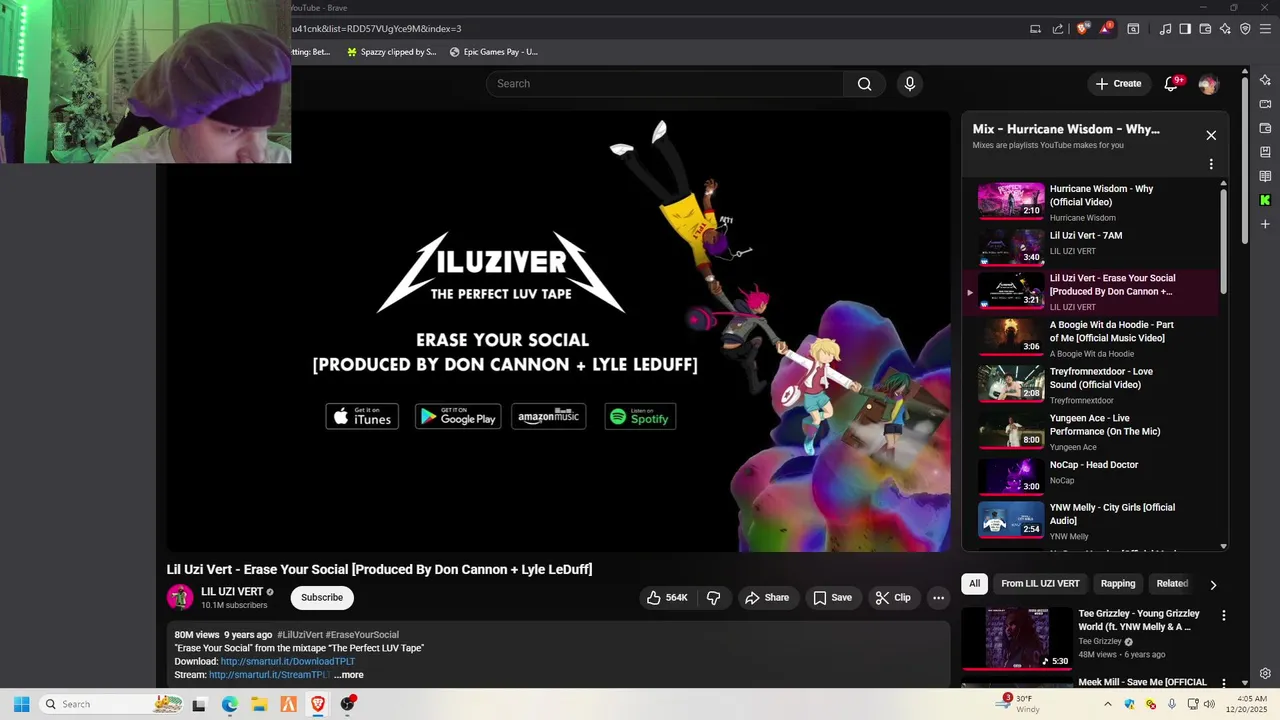This screenshot has width=1280, height=720.
Task: Start voice search with microphone icon
Action: pos(910,84)
